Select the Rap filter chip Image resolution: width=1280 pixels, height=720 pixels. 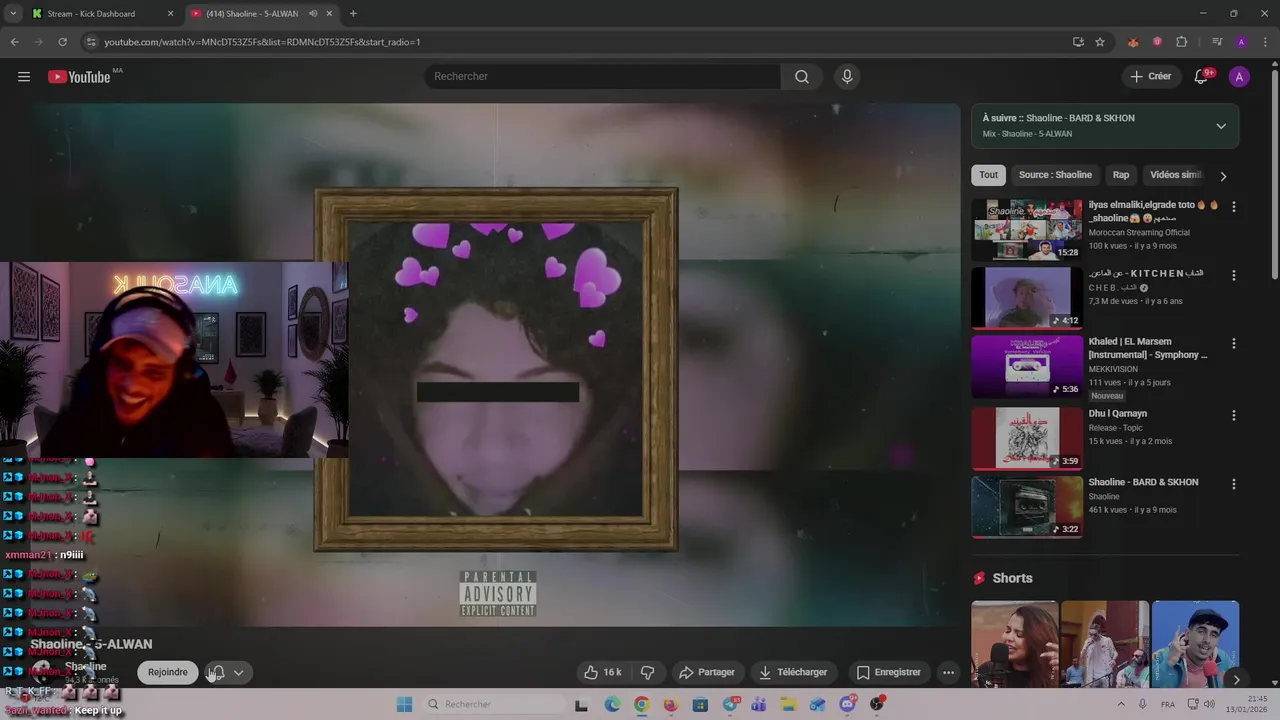coord(1121,174)
